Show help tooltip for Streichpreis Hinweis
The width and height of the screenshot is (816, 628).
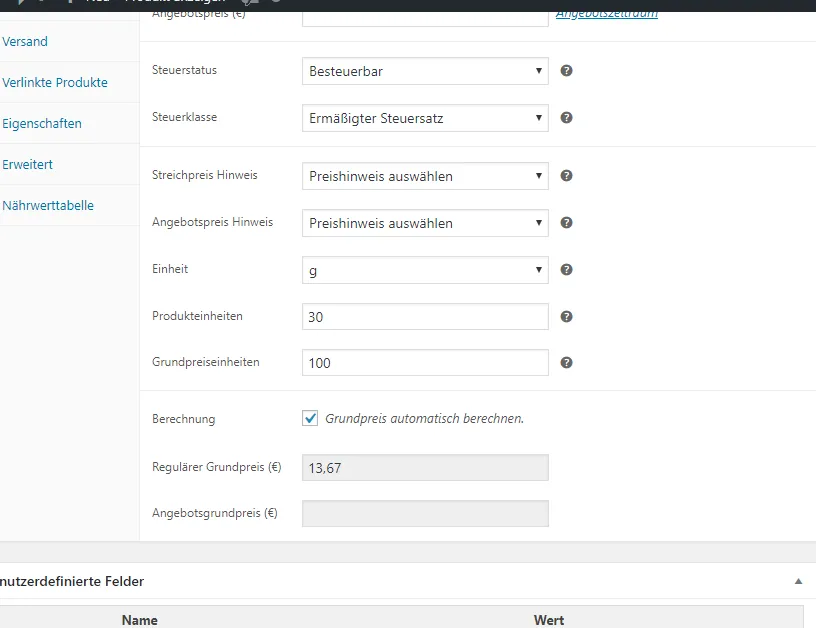coord(566,176)
